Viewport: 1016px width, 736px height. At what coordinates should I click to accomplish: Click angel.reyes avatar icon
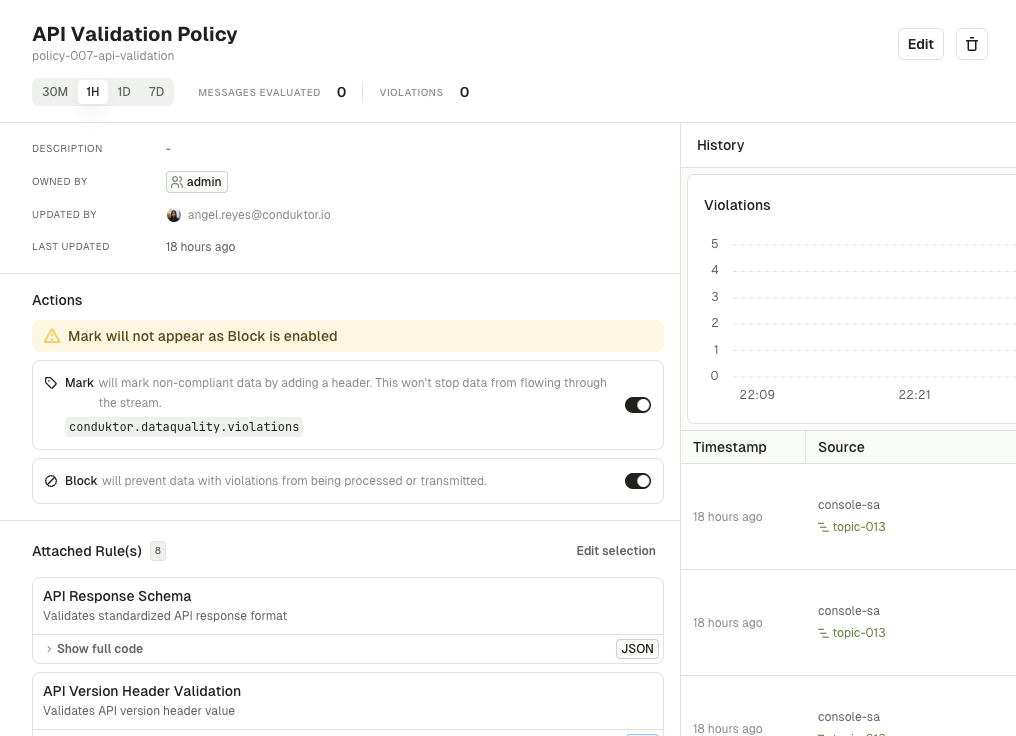tap(174, 215)
